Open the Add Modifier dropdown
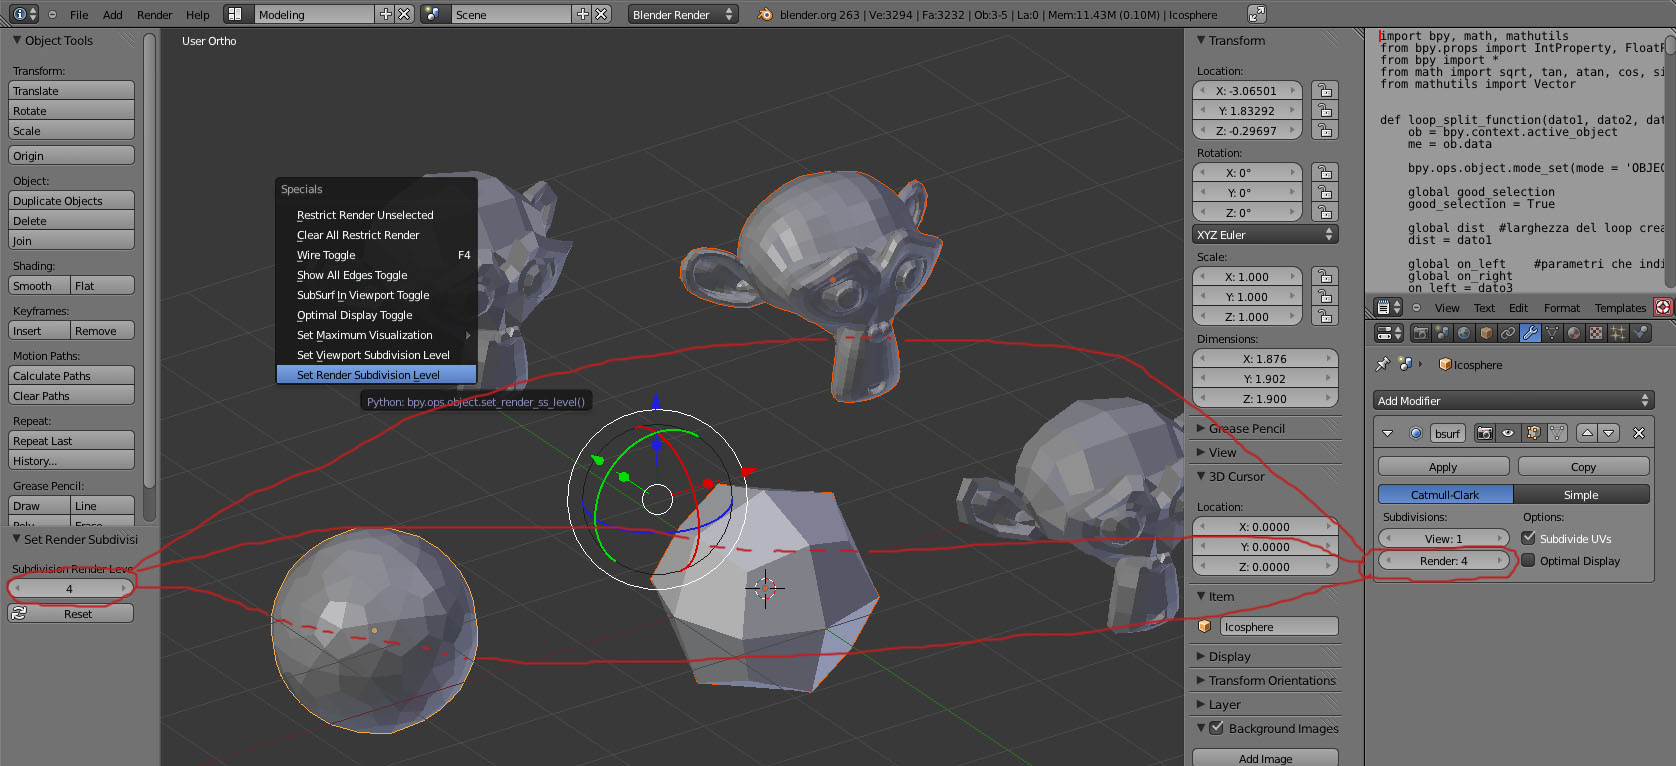 click(1513, 400)
